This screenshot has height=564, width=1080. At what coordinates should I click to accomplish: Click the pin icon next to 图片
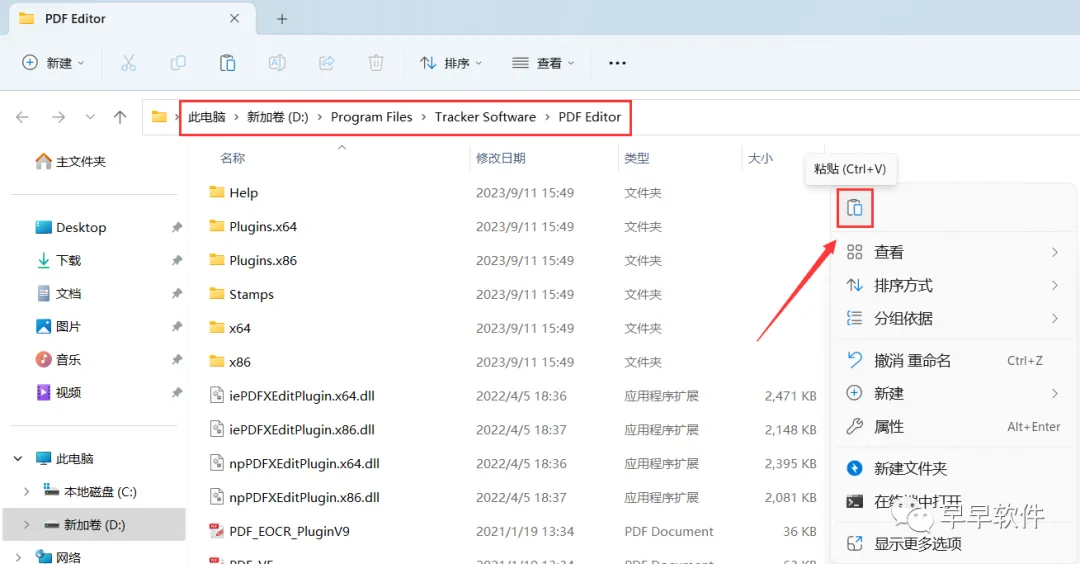[x=176, y=326]
